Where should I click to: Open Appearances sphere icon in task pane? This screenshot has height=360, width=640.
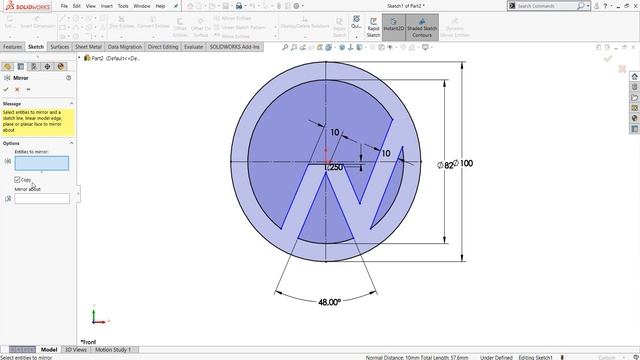pos(634,118)
